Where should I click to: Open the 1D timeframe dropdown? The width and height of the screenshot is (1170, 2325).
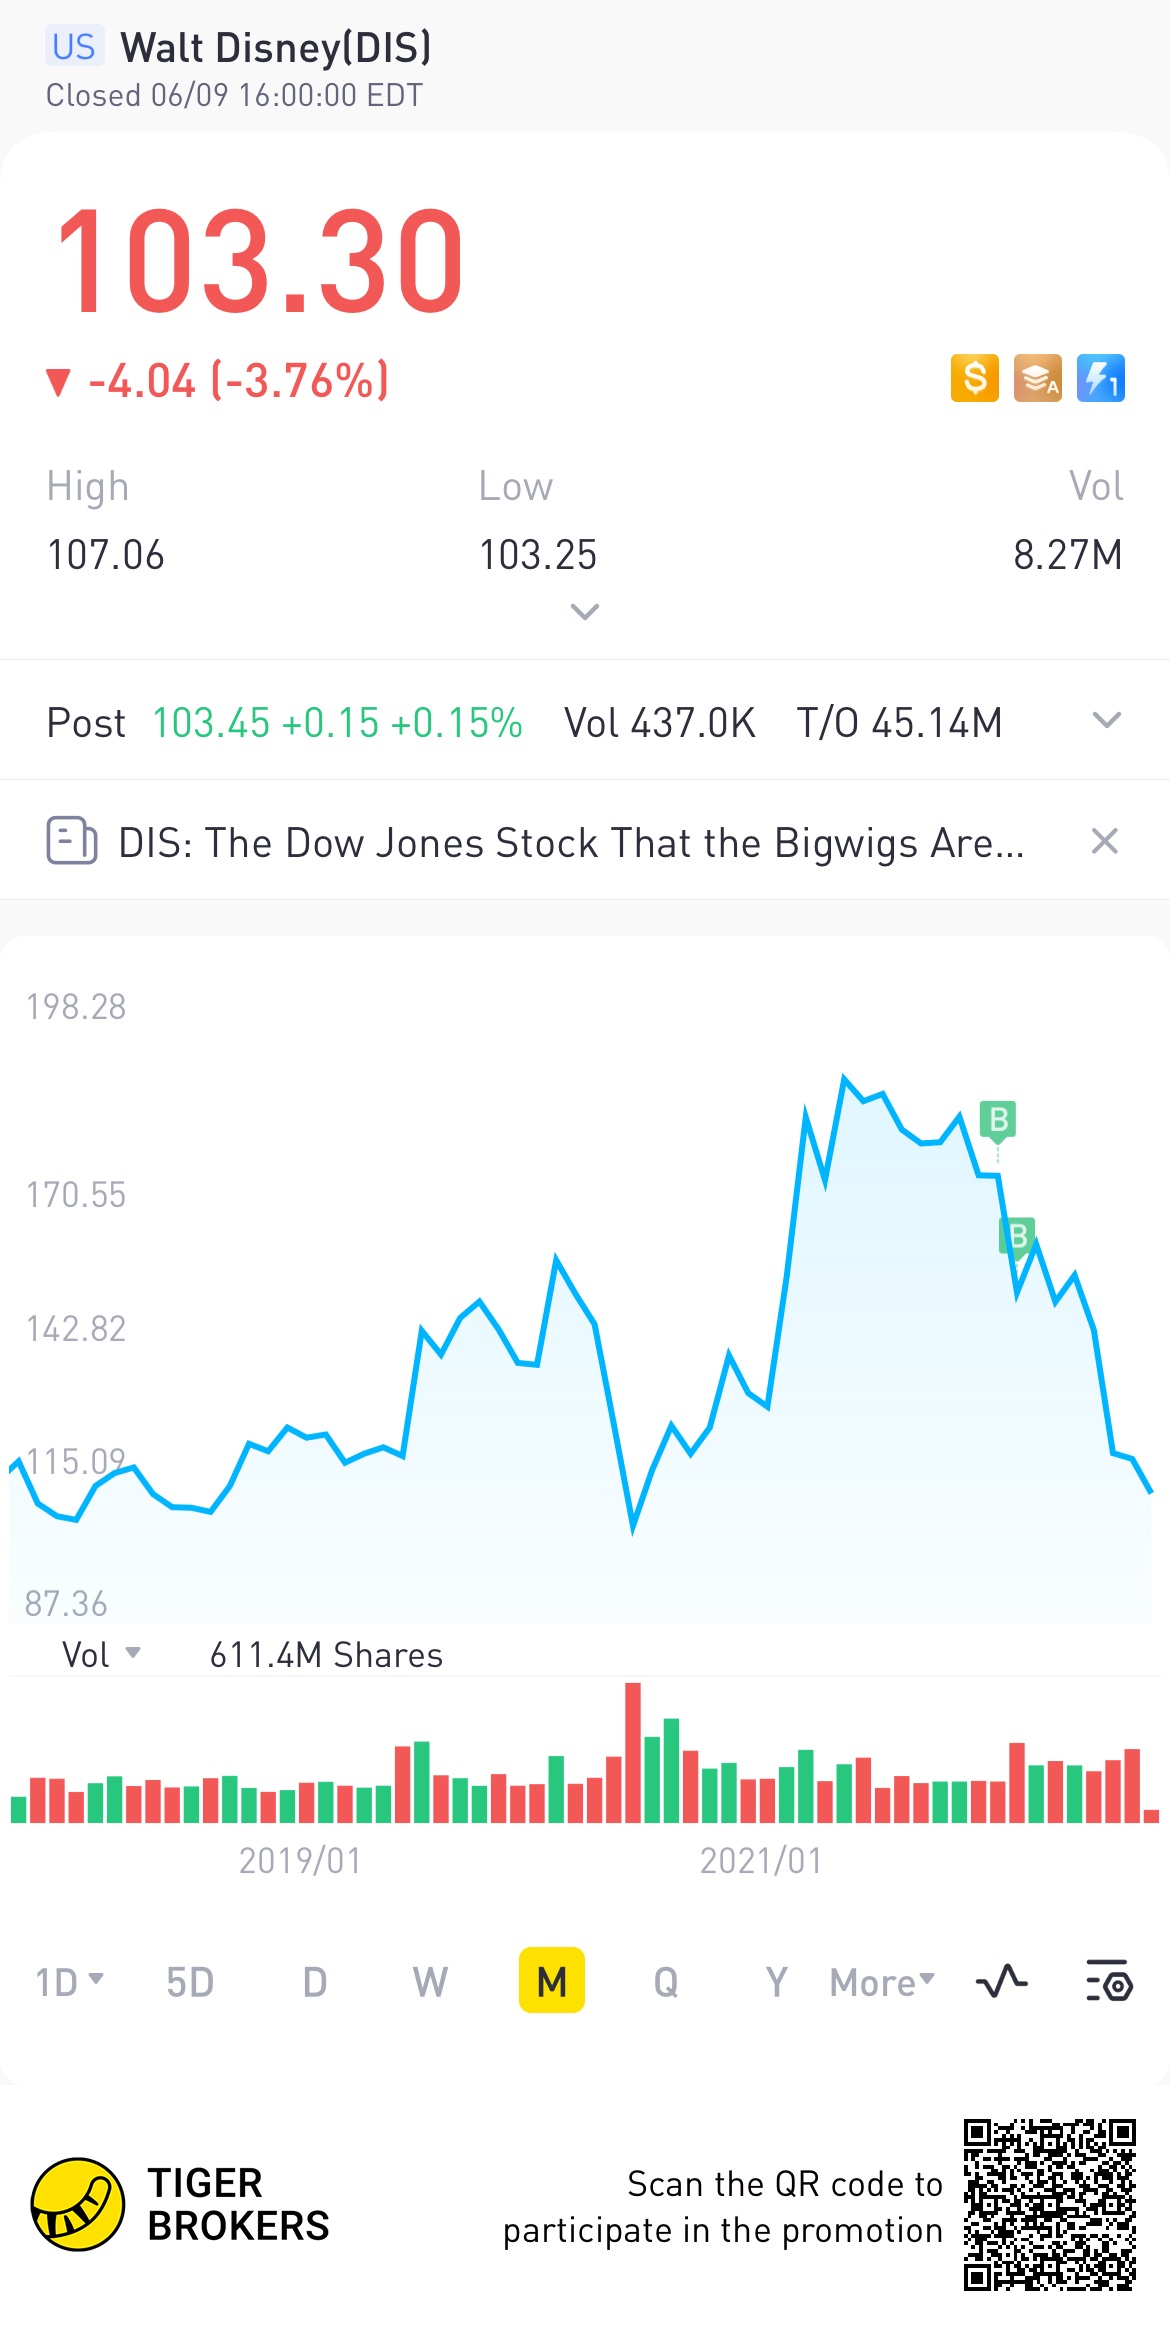(69, 1981)
